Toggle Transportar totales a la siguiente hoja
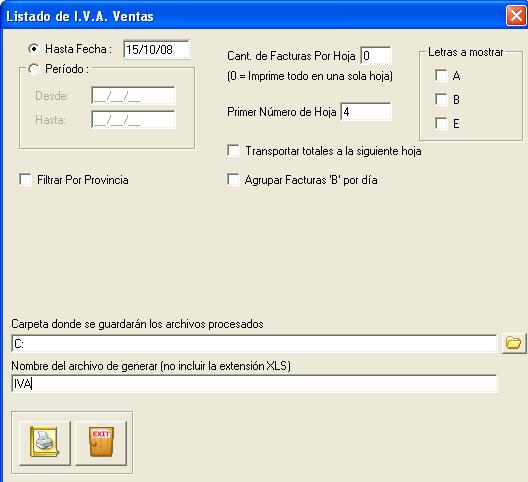Screen dimensions: 528x482 click(x=233, y=151)
